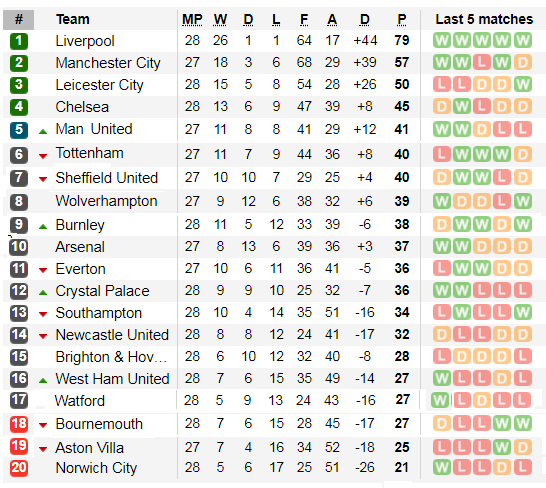Click Last 5 matches column header
546x488 pixels.
[x=484, y=19]
